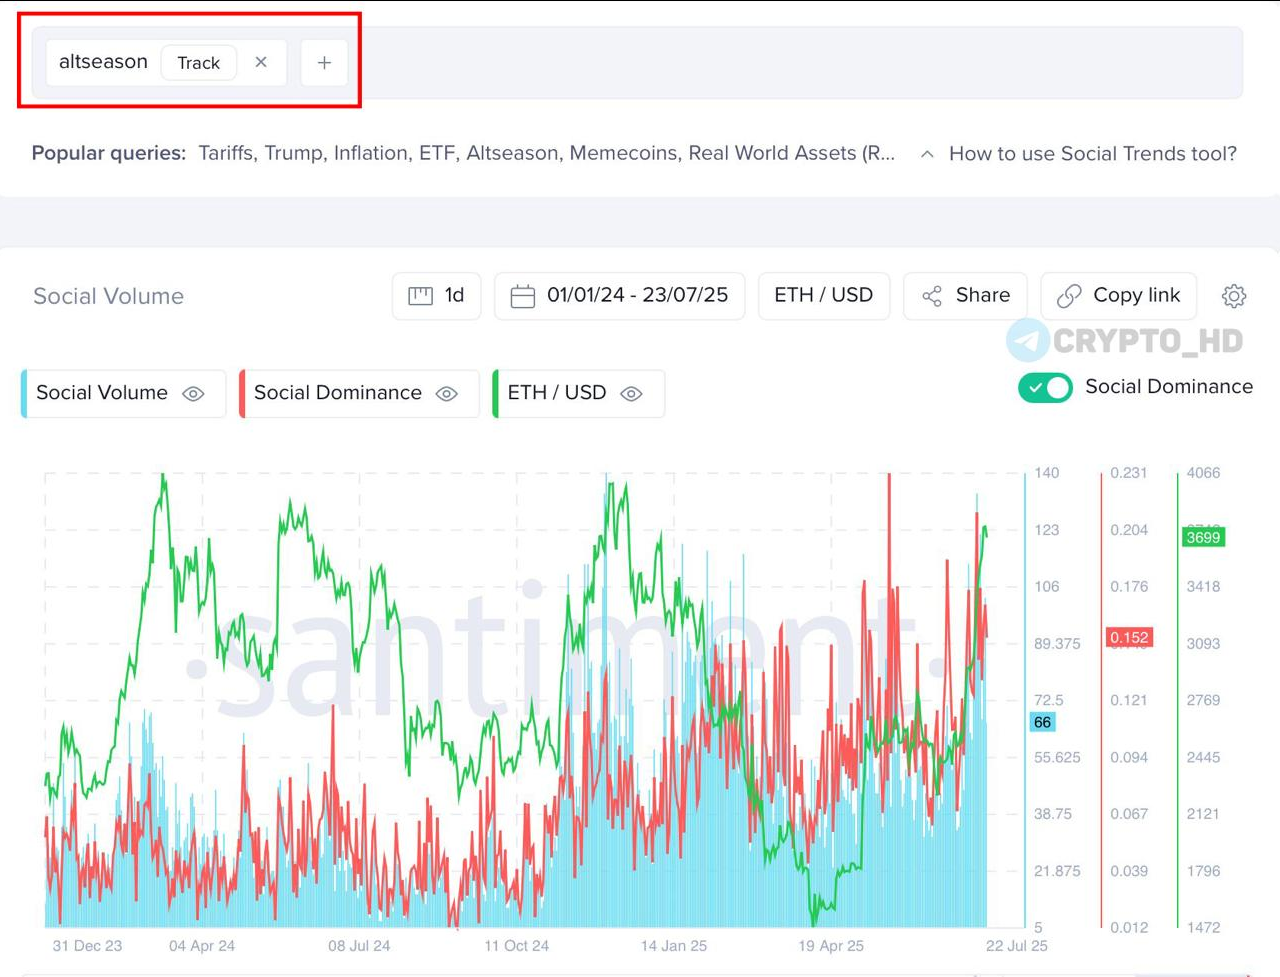1280x977 pixels.
Task: Click the Share icon button
Action: coord(932,296)
